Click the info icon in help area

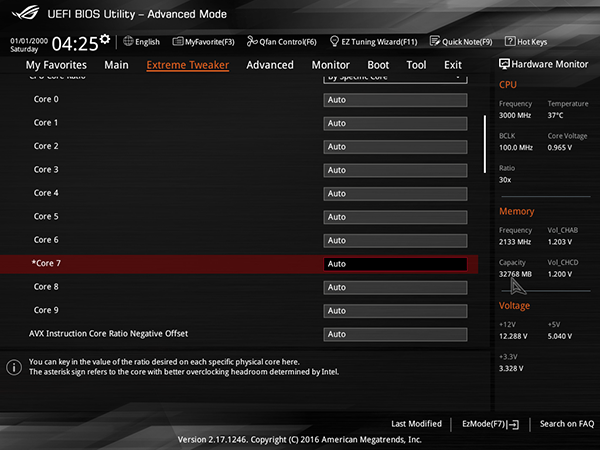click(14, 367)
